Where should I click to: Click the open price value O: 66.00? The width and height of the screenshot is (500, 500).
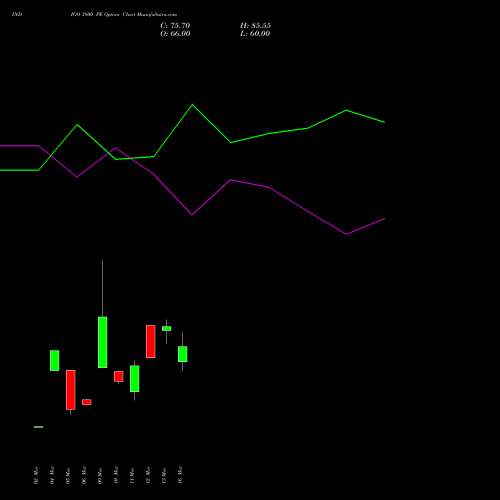pos(175,34)
